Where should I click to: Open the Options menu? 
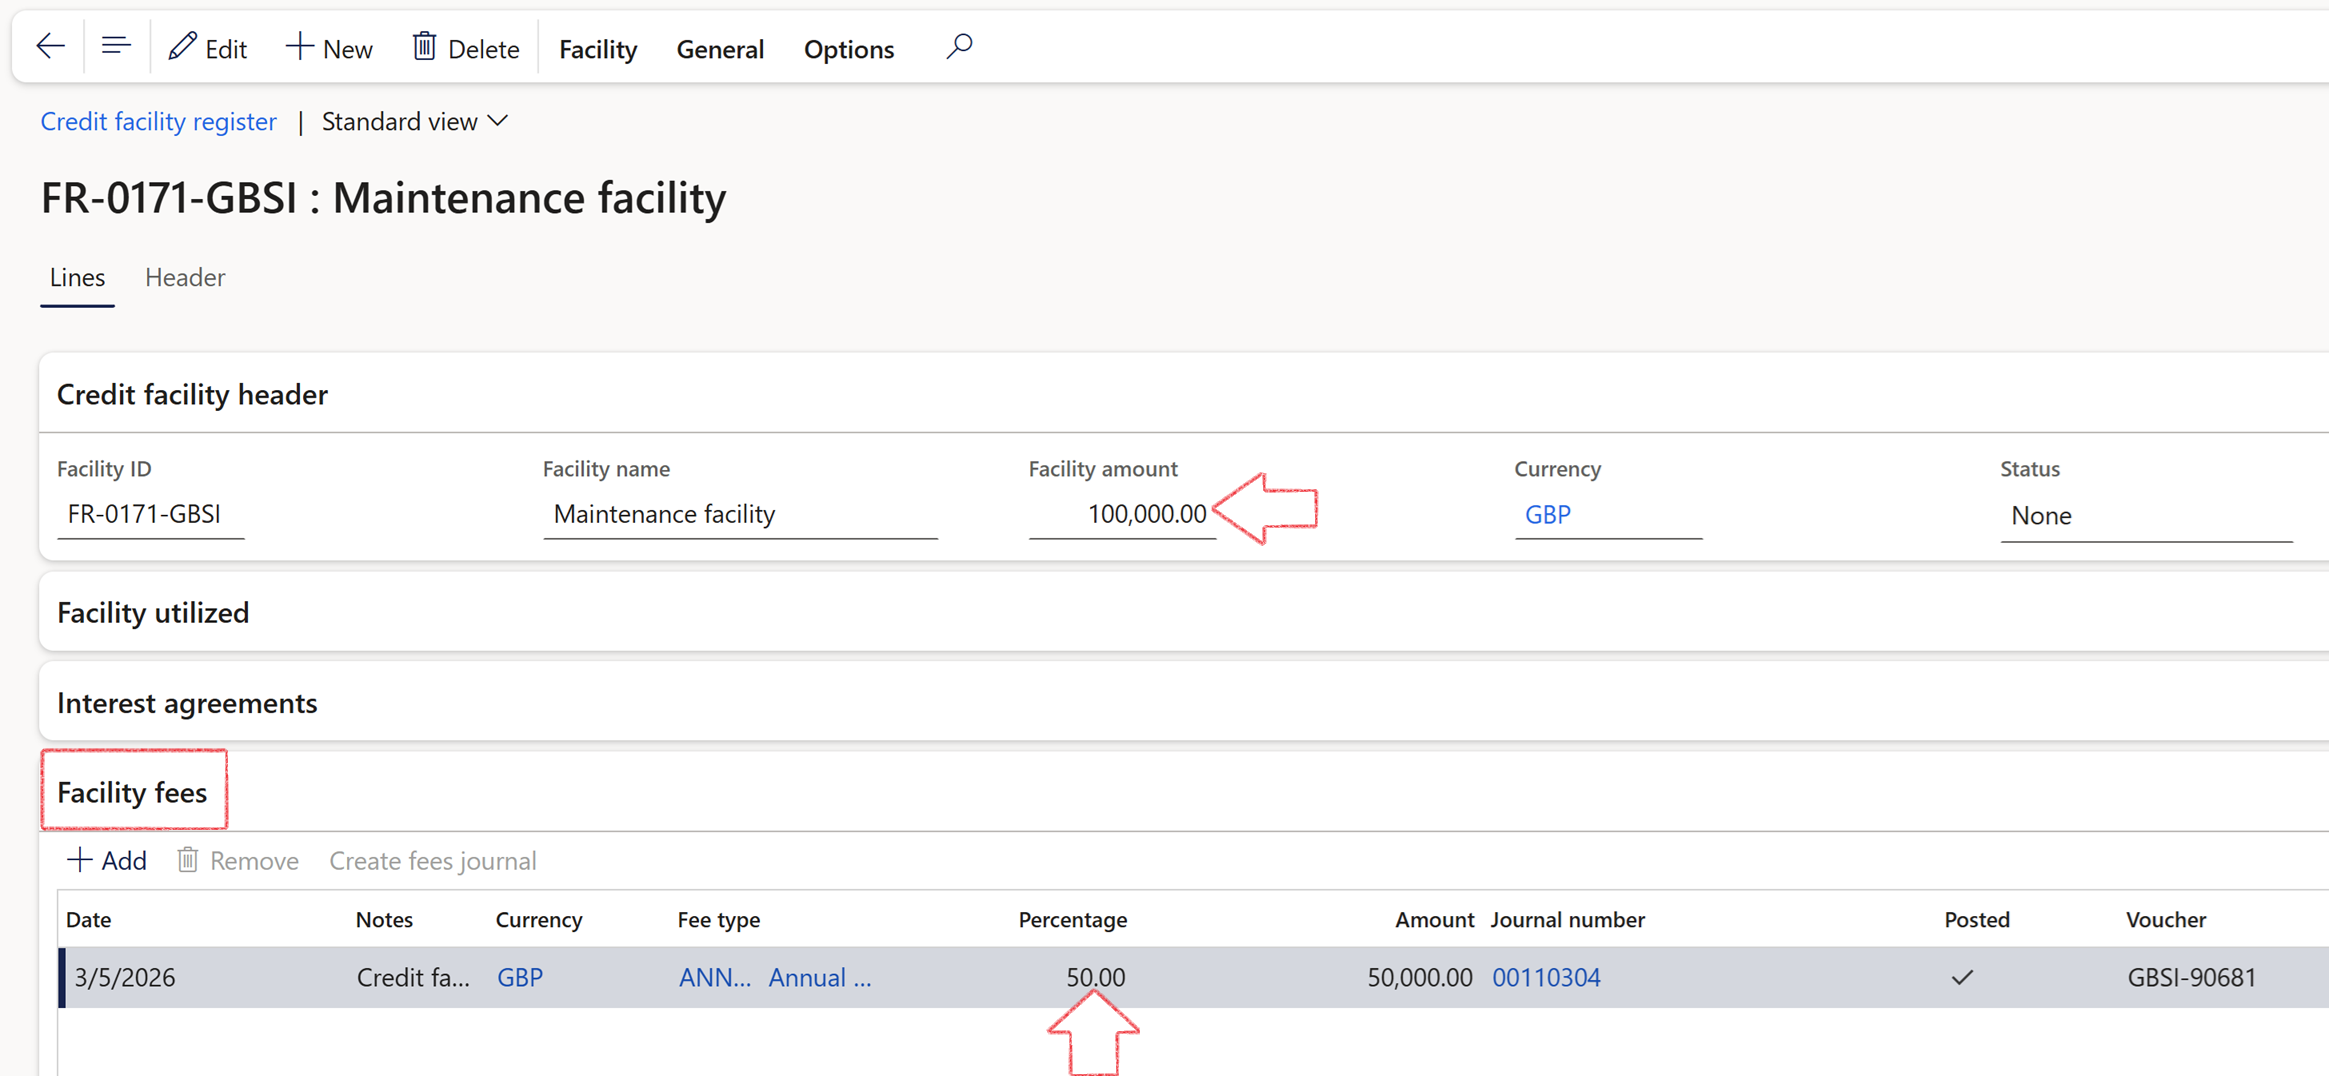coord(848,48)
